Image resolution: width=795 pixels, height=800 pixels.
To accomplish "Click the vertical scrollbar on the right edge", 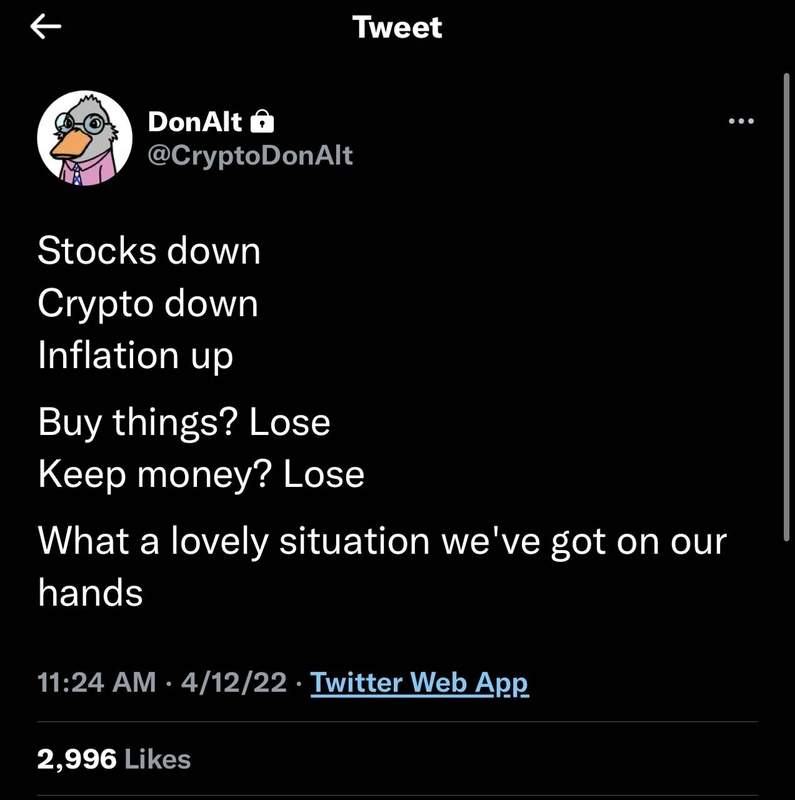I will pyautogui.click(x=787, y=300).
